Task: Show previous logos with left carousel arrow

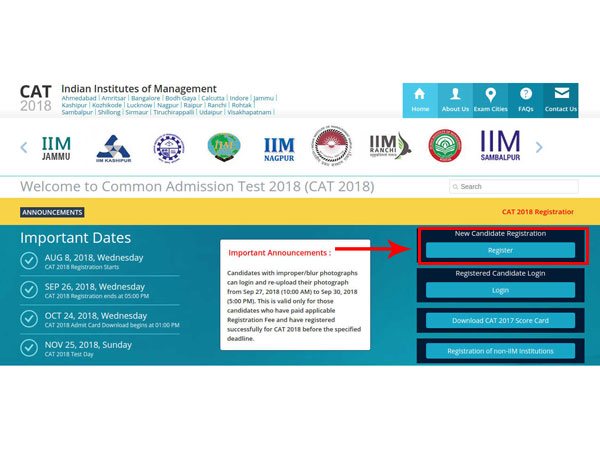Action: click(x=24, y=147)
